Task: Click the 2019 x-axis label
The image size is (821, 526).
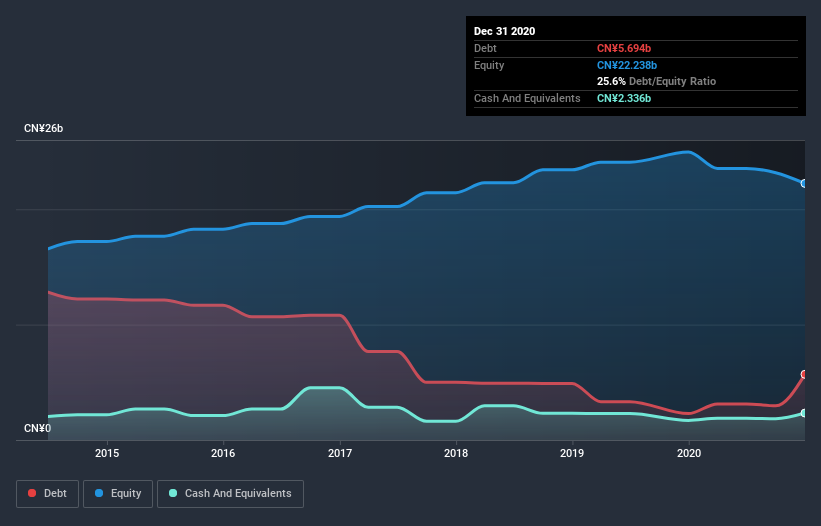Action: pyautogui.click(x=572, y=453)
